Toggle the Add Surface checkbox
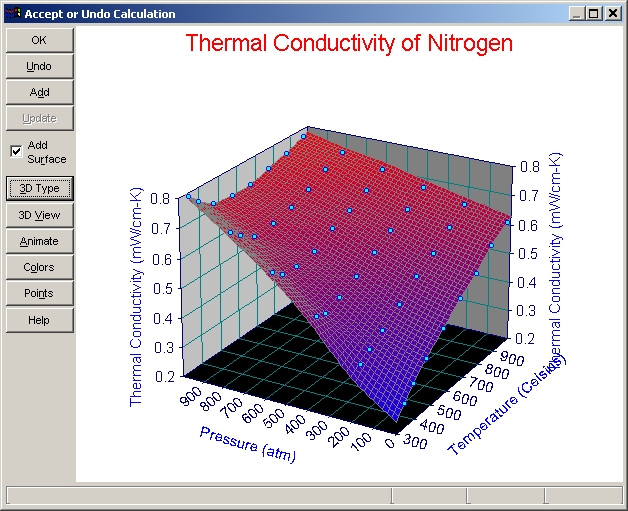Screen dimensions: 628x511 (16, 151)
